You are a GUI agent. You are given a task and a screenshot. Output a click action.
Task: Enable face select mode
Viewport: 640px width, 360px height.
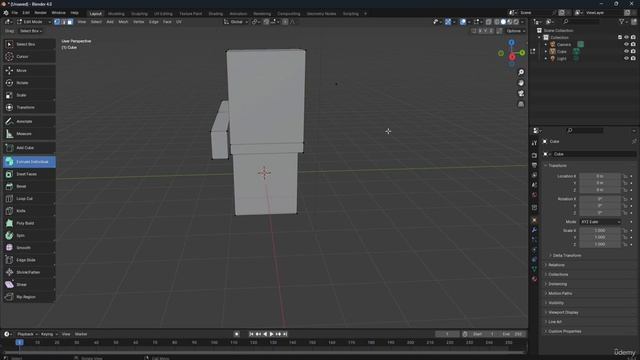pyautogui.click(x=70, y=22)
